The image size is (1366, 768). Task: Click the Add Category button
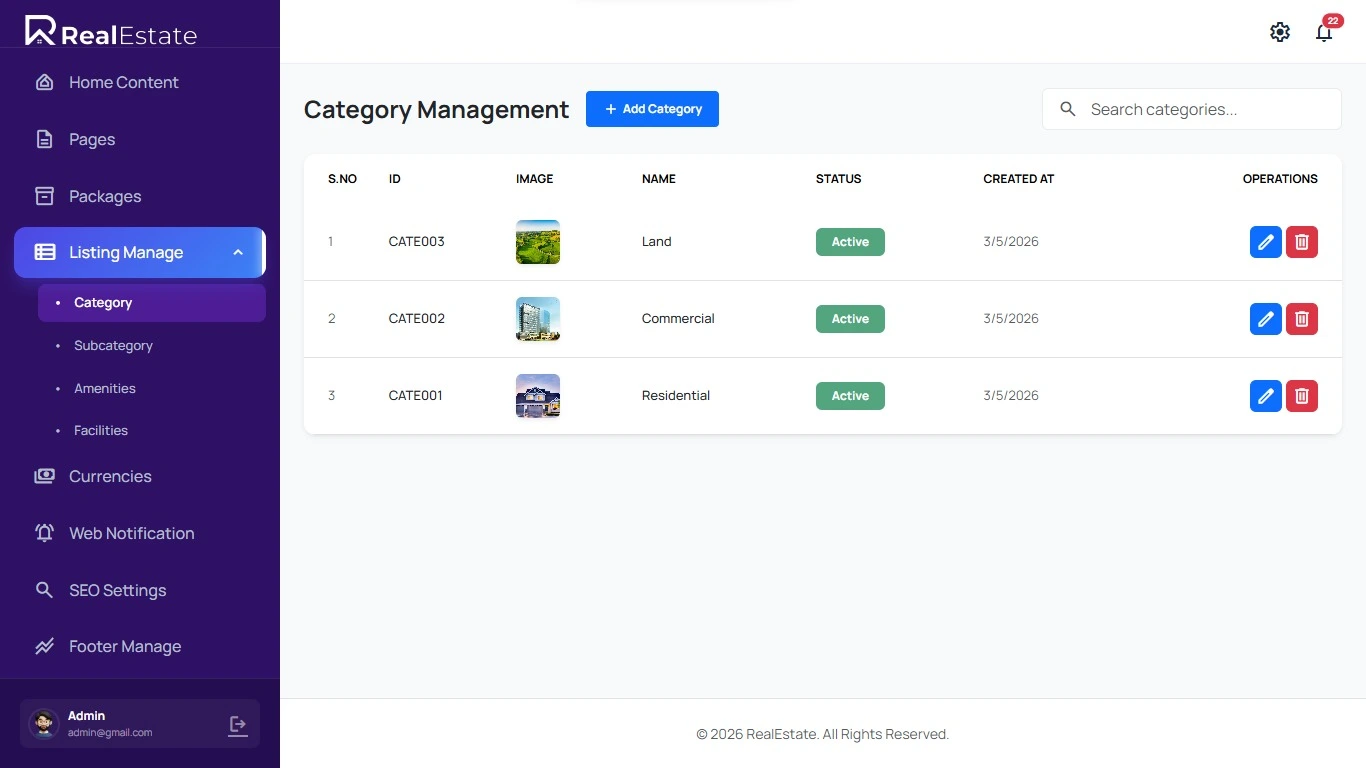pos(652,109)
